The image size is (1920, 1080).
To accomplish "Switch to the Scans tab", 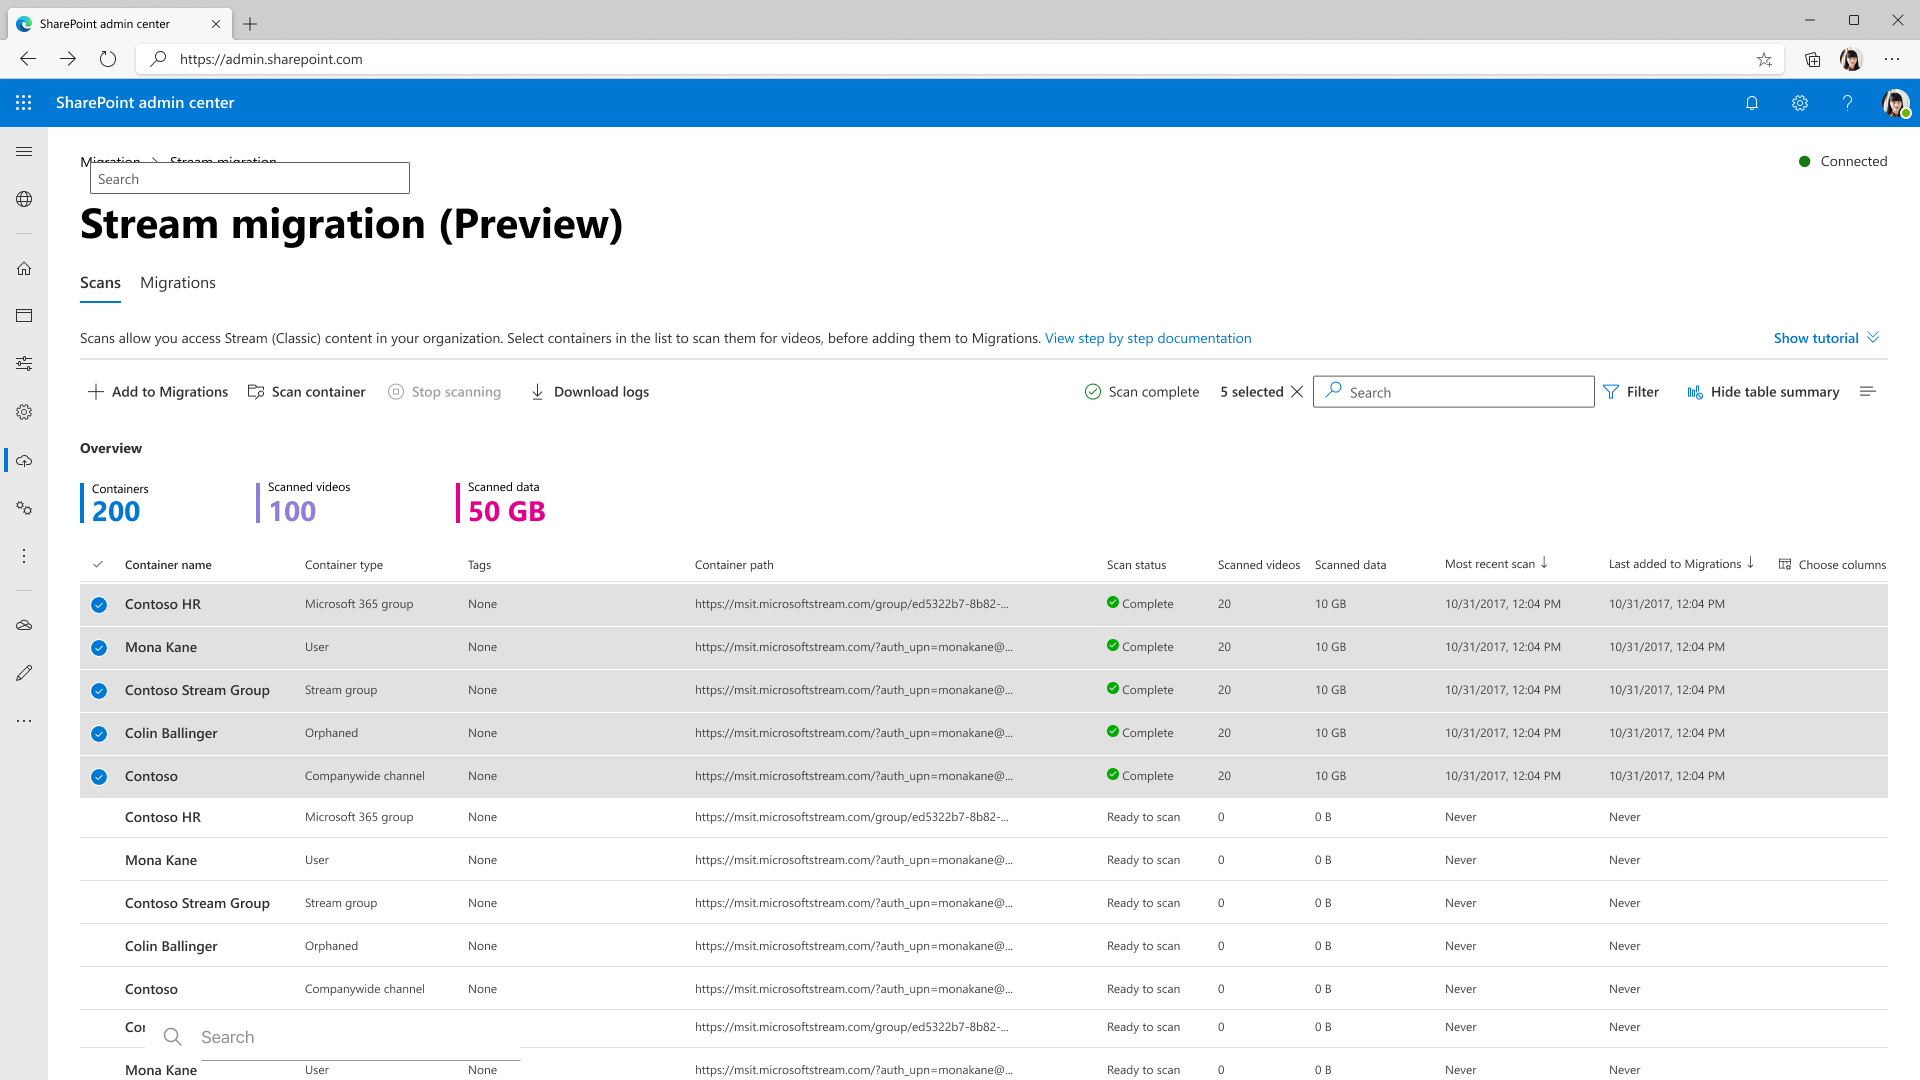I will click(99, 282).
